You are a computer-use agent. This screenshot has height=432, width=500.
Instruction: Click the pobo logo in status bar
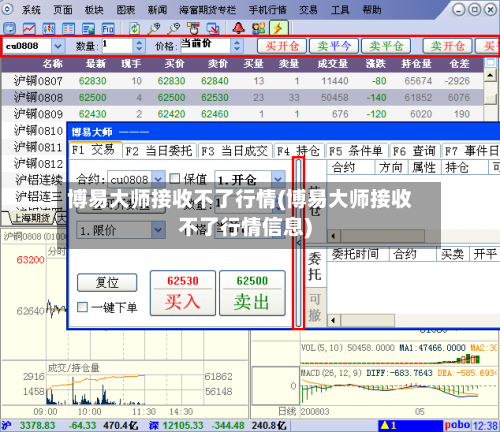click(457, 425)
